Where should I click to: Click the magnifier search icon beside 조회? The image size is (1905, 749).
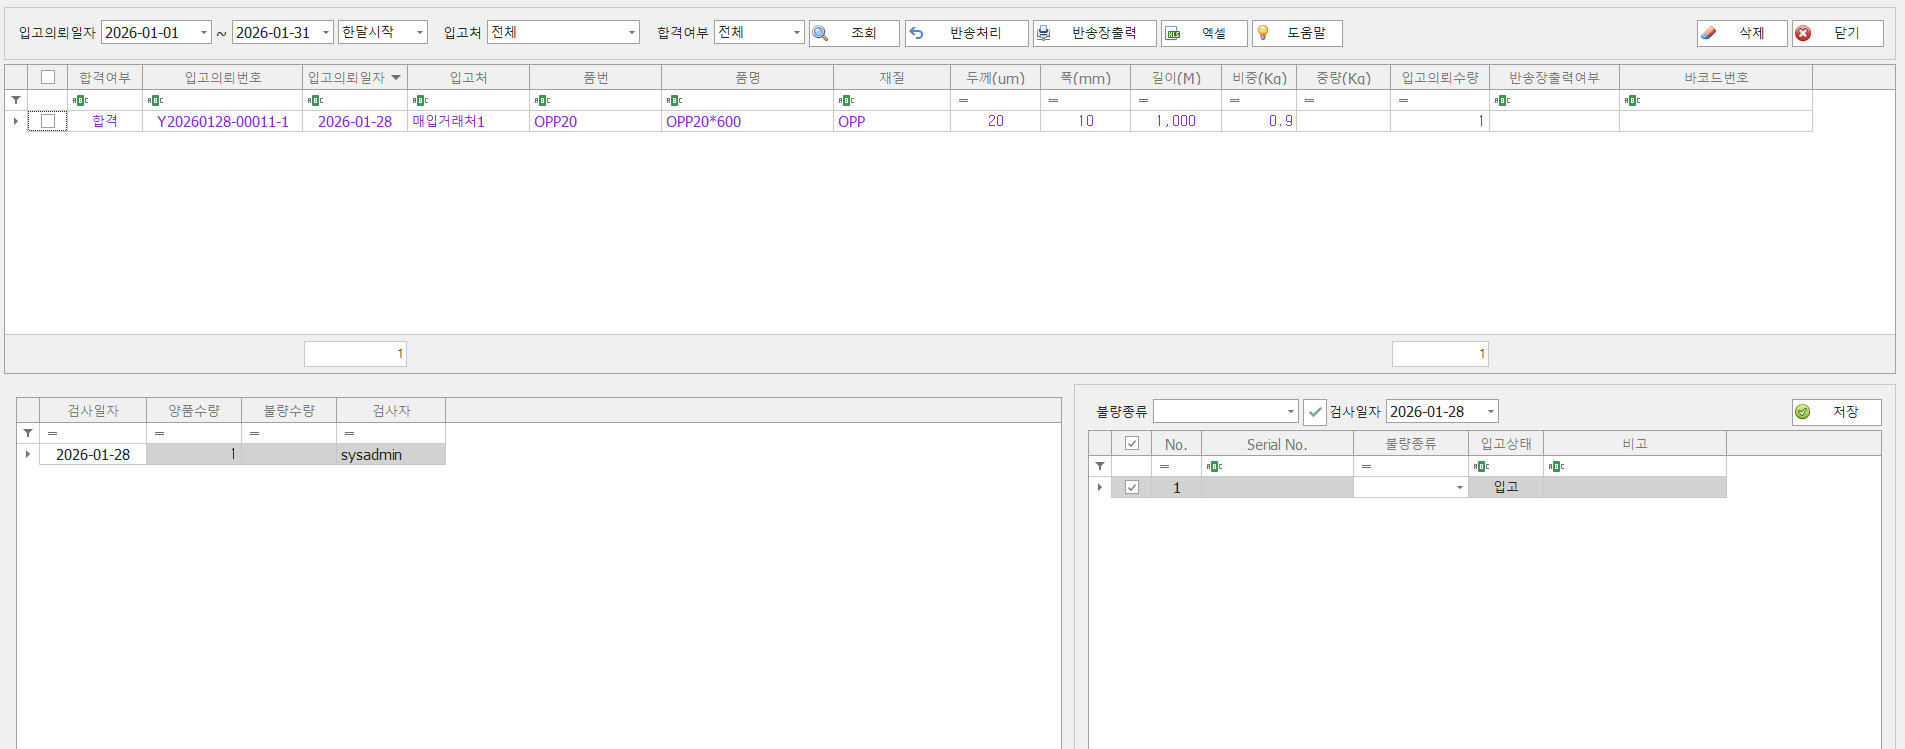point(820,33)
